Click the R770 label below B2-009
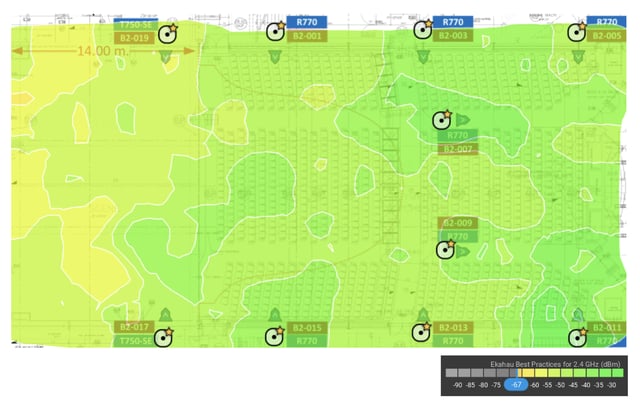Image resolution: width=640 pixels, height=406 pixels. 458,236
